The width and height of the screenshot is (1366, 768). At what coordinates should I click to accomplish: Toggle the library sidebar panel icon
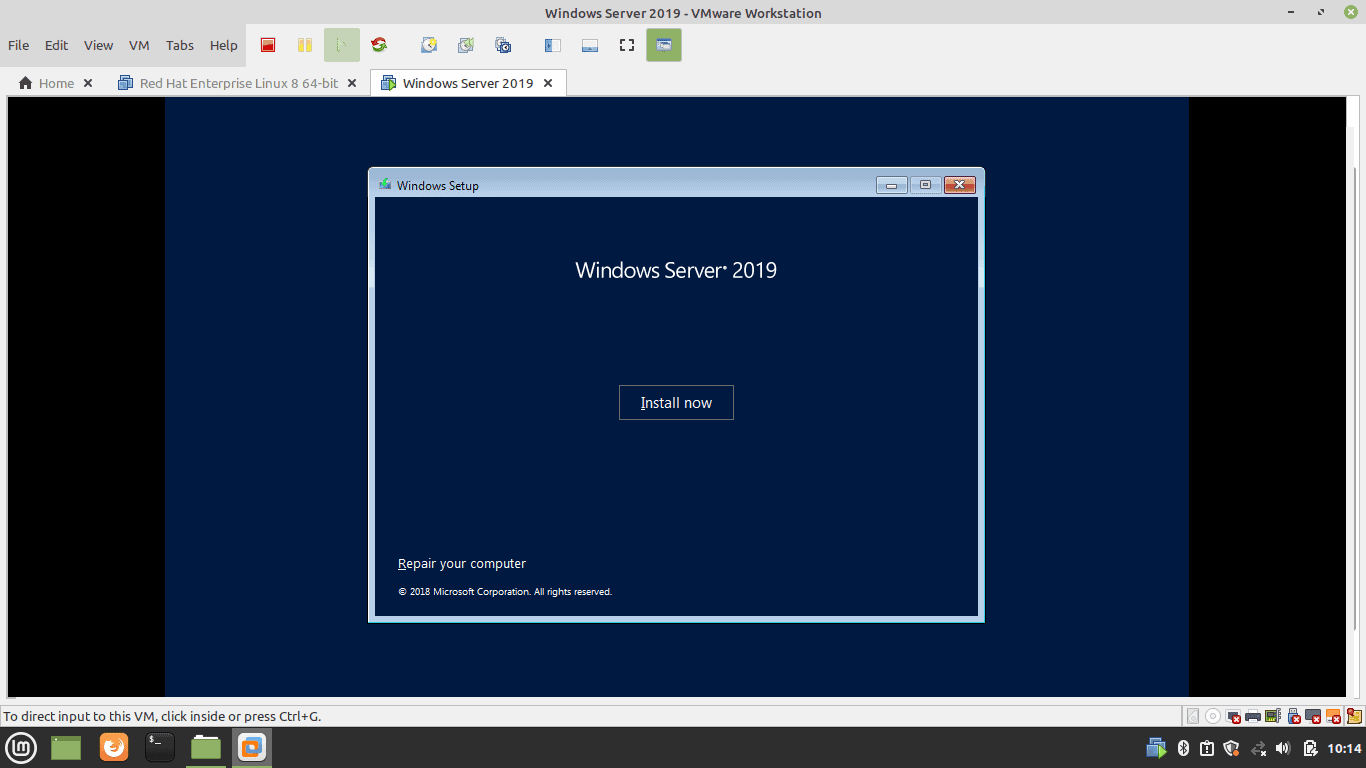pos(553,45)
